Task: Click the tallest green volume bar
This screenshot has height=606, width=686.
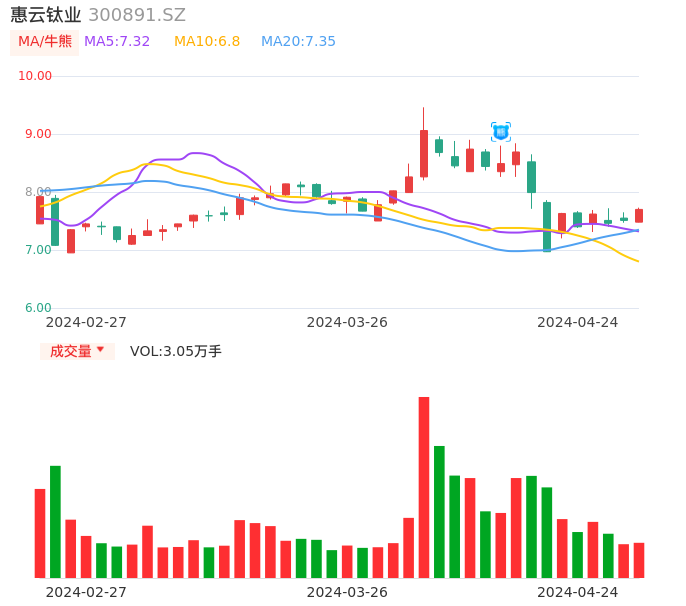Action: pyautogui.click(x=439, y=511)
